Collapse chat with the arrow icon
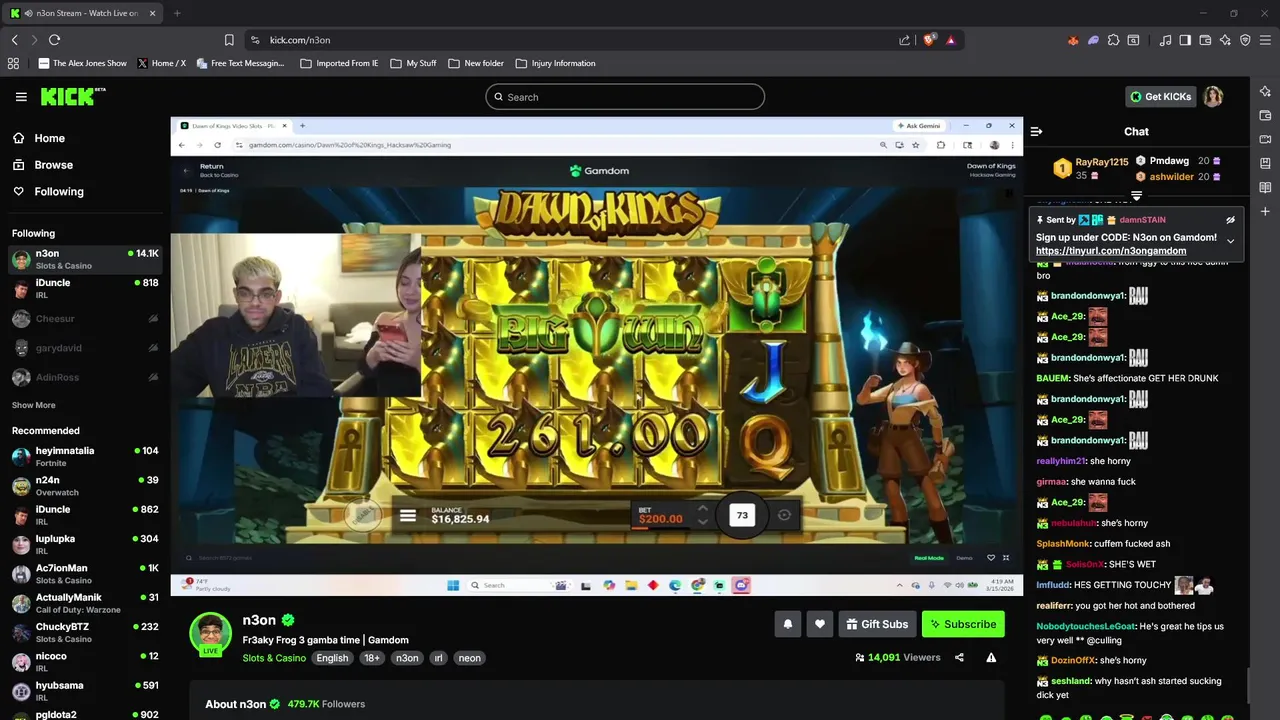1280x720 pixels. (1036, 131)
